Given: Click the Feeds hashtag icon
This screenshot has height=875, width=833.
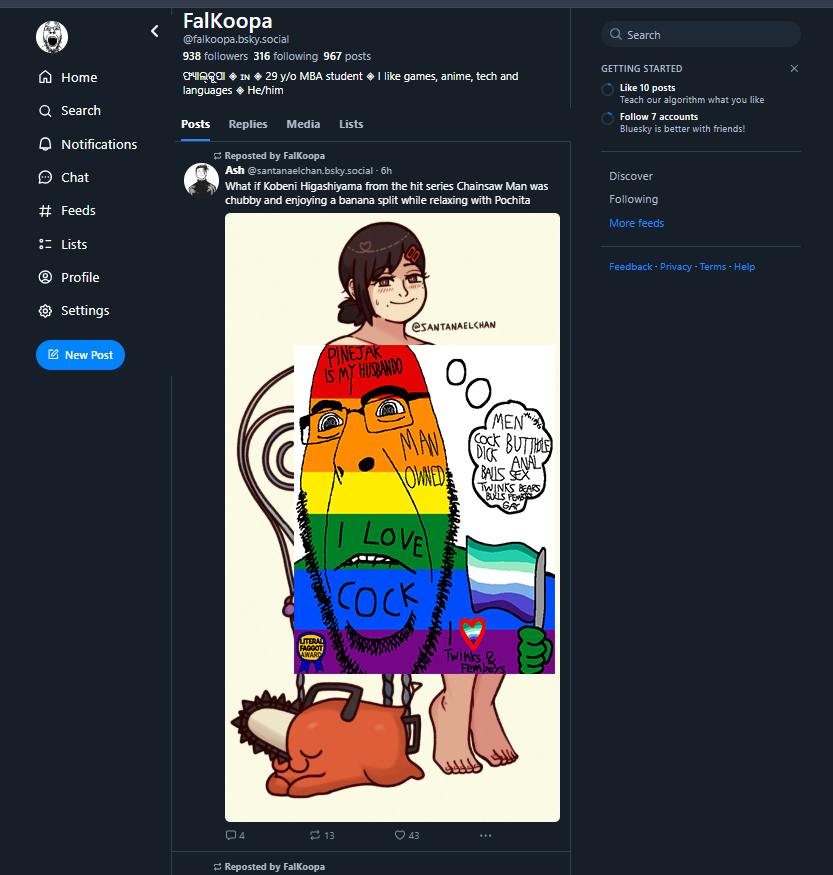Looking at the screenshot, I should tap(45, 211).
